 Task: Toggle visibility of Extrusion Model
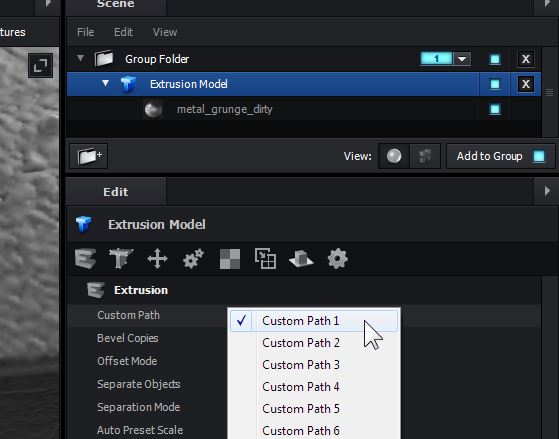pos(495,84)
